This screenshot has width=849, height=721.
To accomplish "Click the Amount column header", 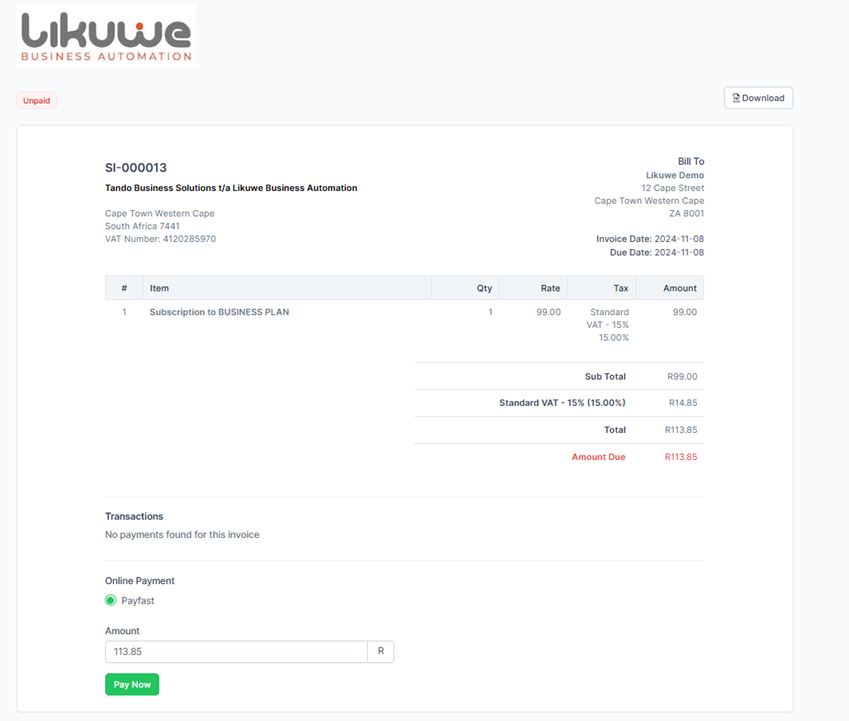I will (680, 288).
